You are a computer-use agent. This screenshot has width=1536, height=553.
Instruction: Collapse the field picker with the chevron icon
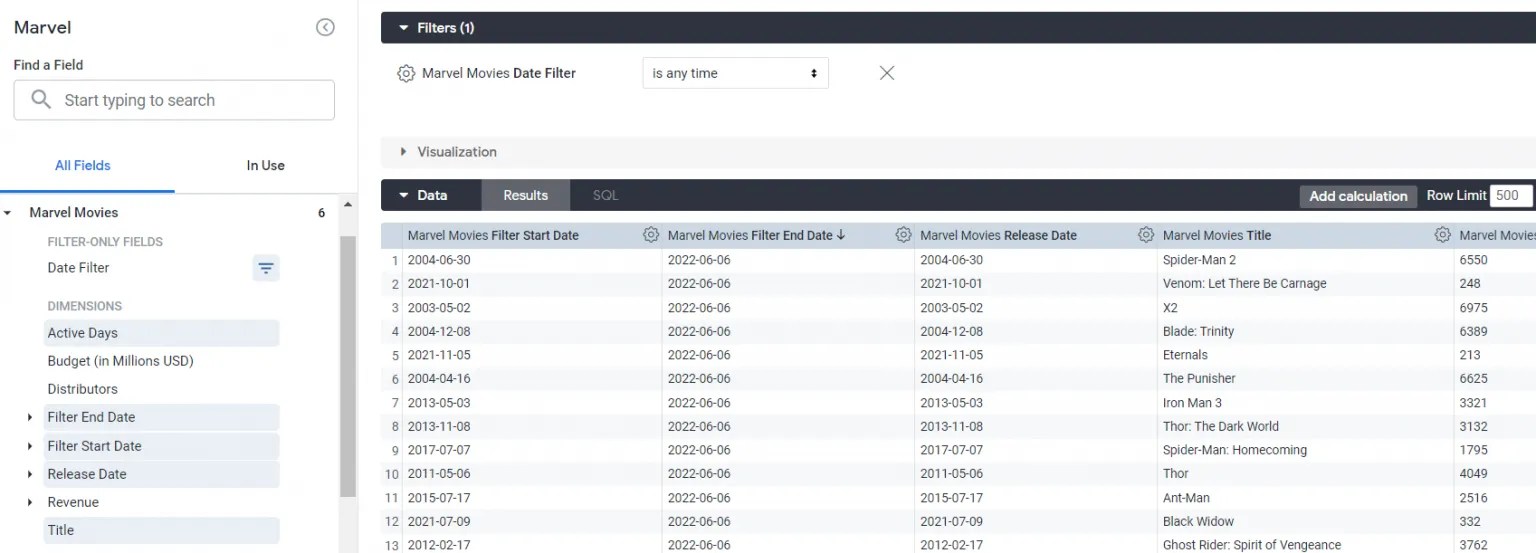coord(325,28)
